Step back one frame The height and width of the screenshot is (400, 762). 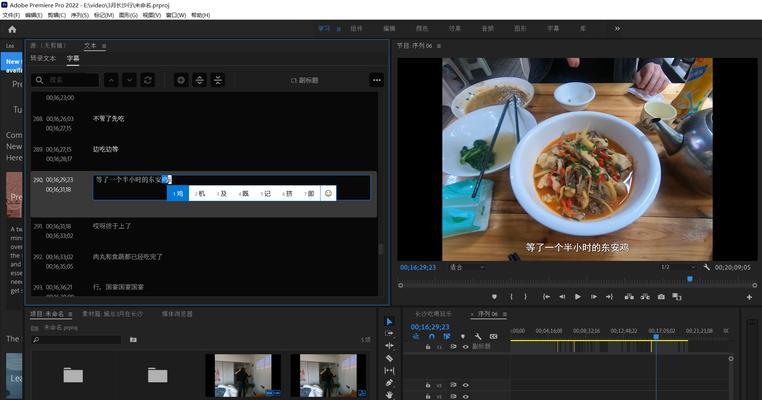point(562,296)
